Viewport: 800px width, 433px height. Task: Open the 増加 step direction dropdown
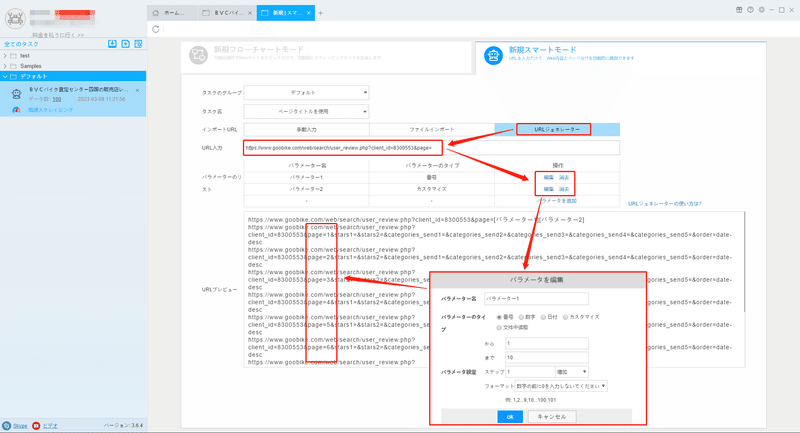(x=571, y=372)
